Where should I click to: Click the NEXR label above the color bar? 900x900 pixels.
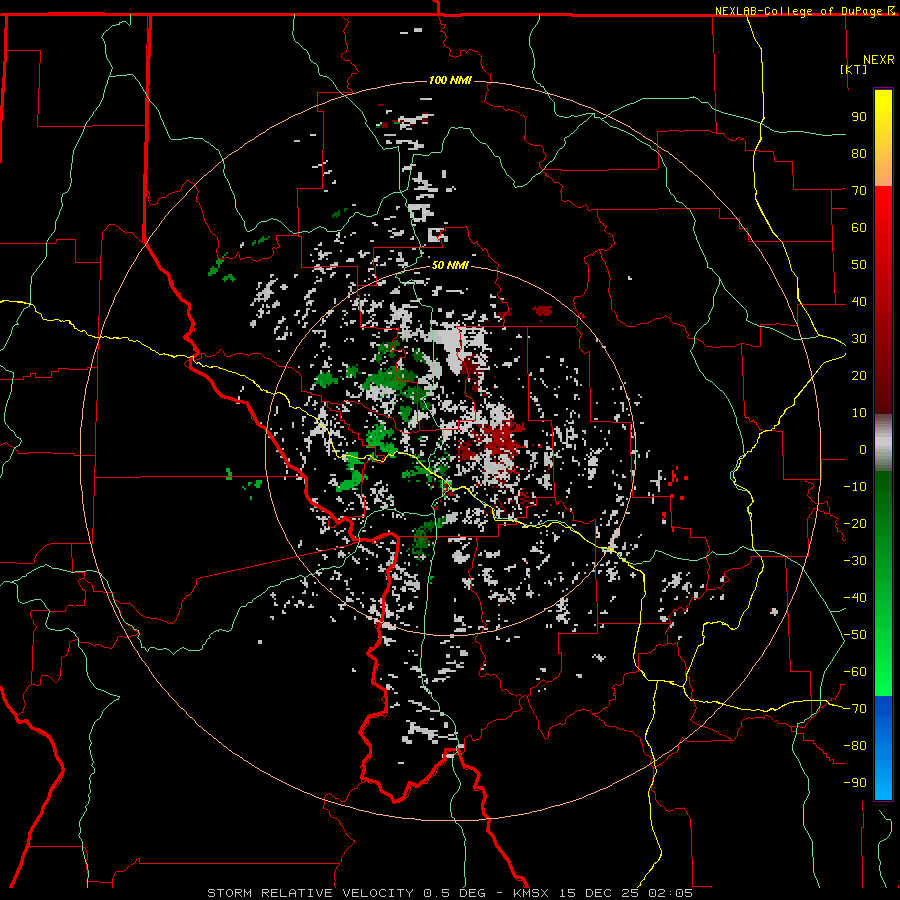point(879,60)
